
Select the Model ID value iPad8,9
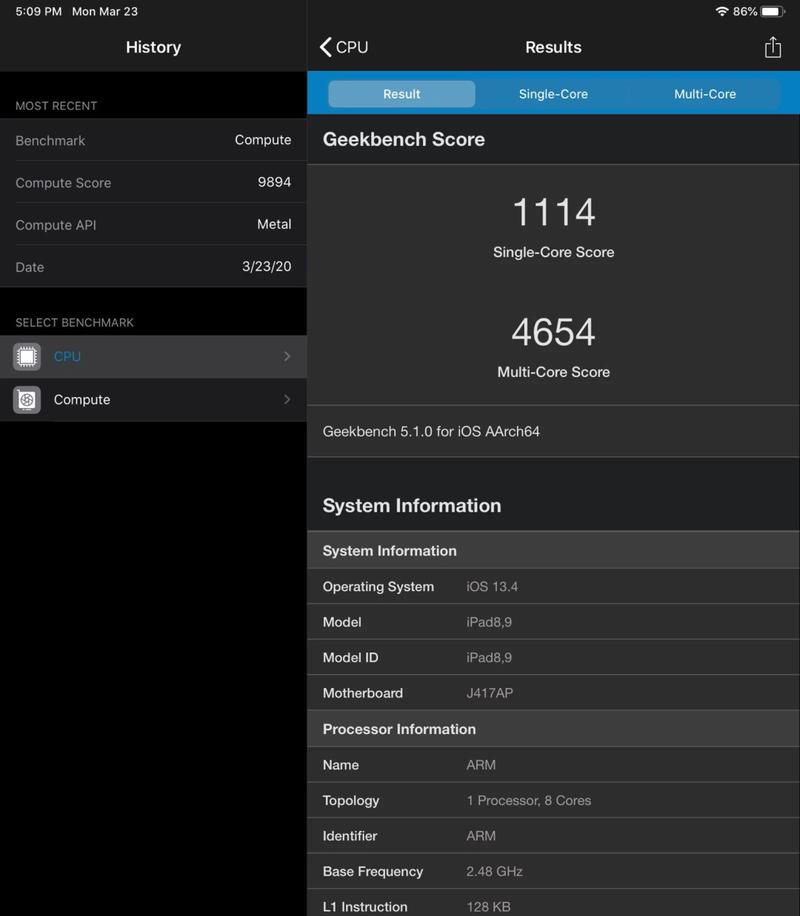point(489,658)
